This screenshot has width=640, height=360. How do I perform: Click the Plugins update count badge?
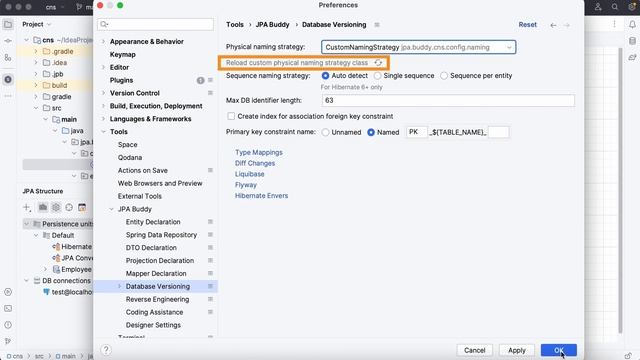click(200, 80)
